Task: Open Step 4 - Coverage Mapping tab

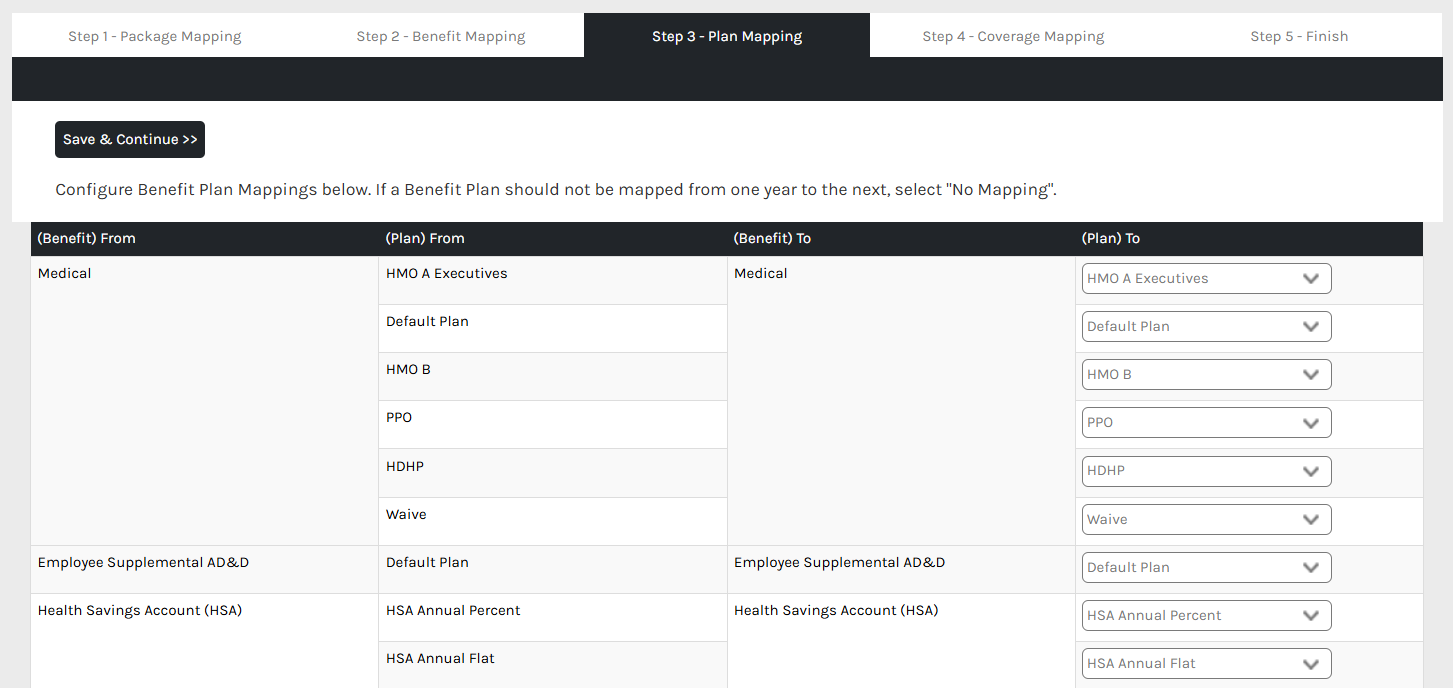Action: point(1013,36)
